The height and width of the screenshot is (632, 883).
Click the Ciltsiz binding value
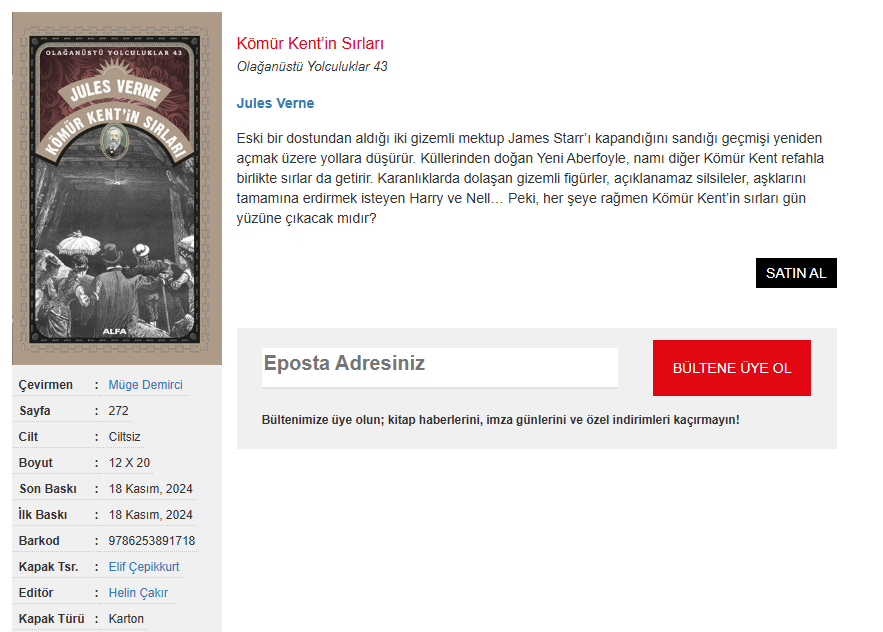pyautogui.click(x=124, y=437)
